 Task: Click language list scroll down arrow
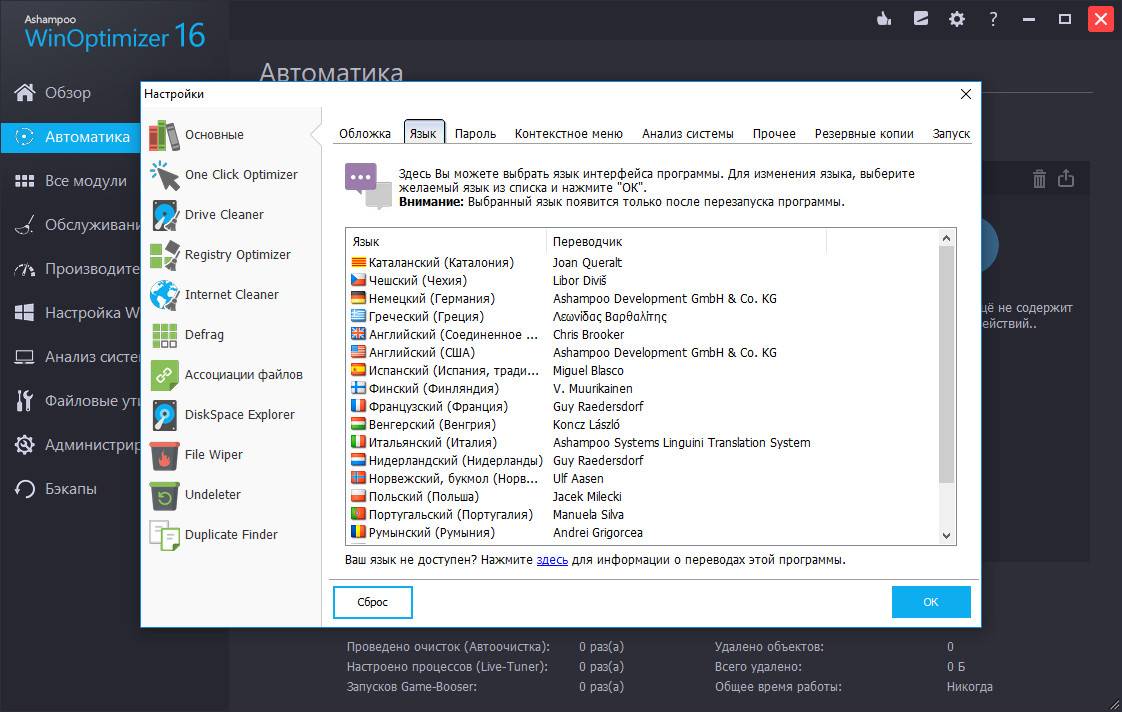(x=946, y=535)
